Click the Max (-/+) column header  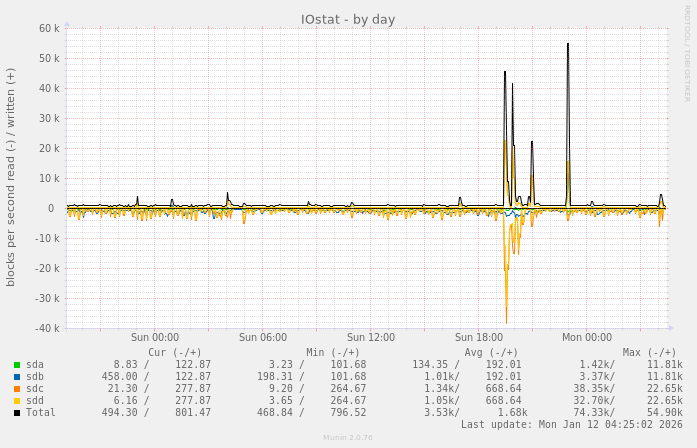pos(649,352)
